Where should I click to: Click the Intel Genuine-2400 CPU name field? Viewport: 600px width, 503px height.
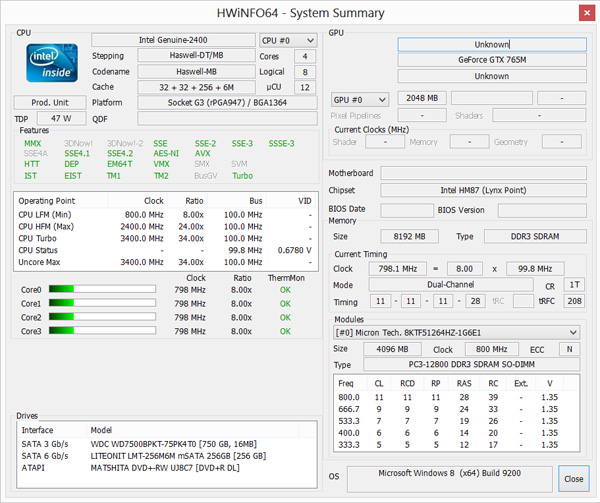(x=173, y=40)
